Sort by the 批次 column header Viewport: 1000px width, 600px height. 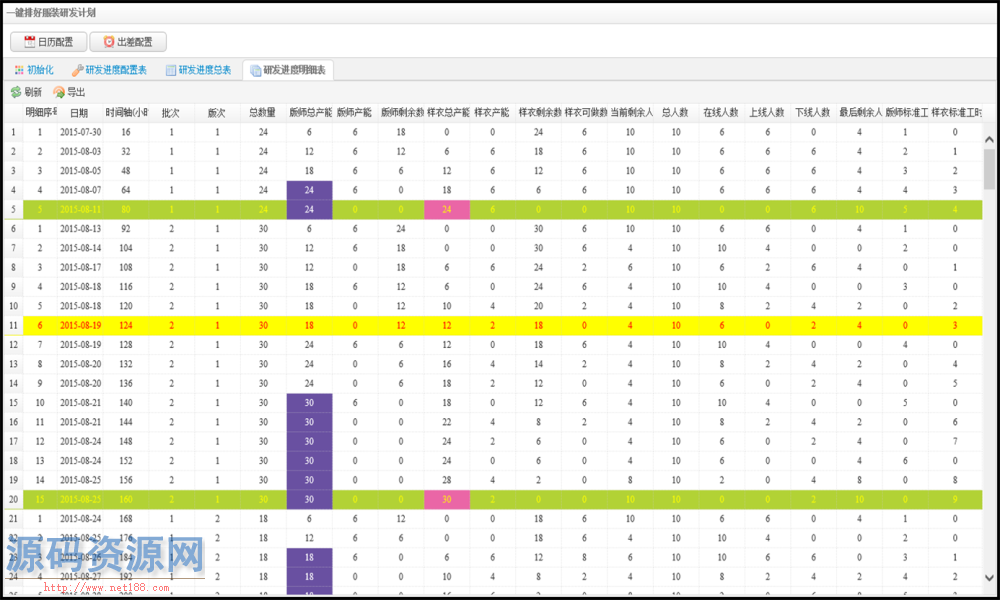[x=171, y=113]
